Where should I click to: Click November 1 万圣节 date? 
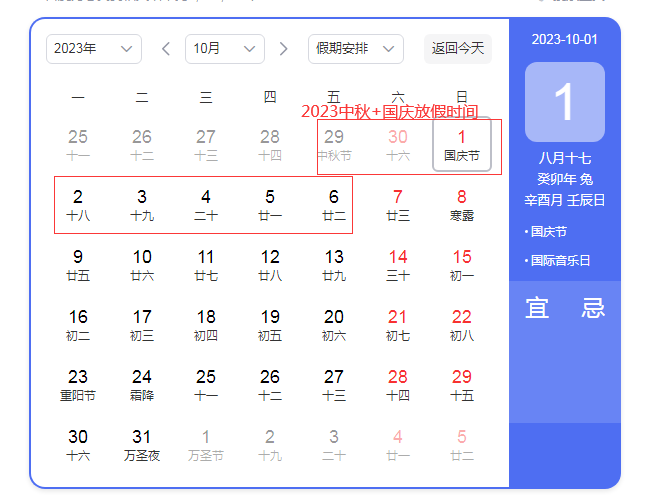tap(206, 445)
